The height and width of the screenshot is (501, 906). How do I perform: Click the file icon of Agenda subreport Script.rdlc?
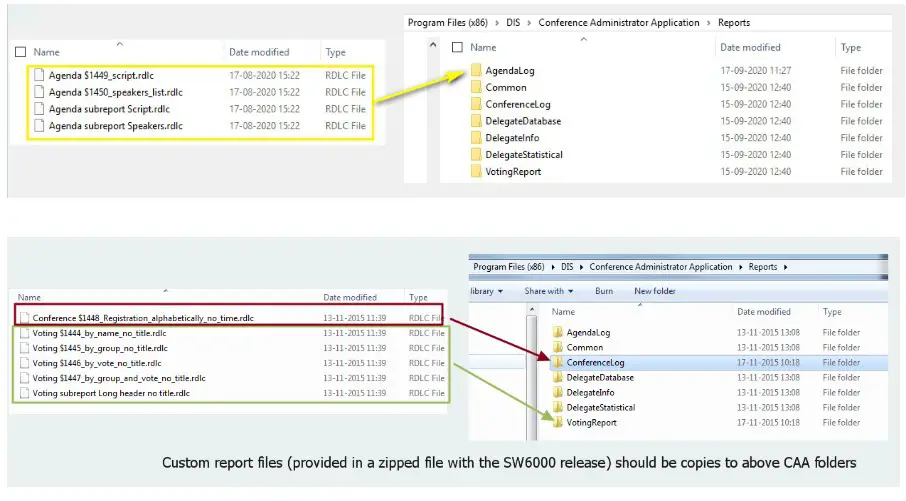pos(39,109)
